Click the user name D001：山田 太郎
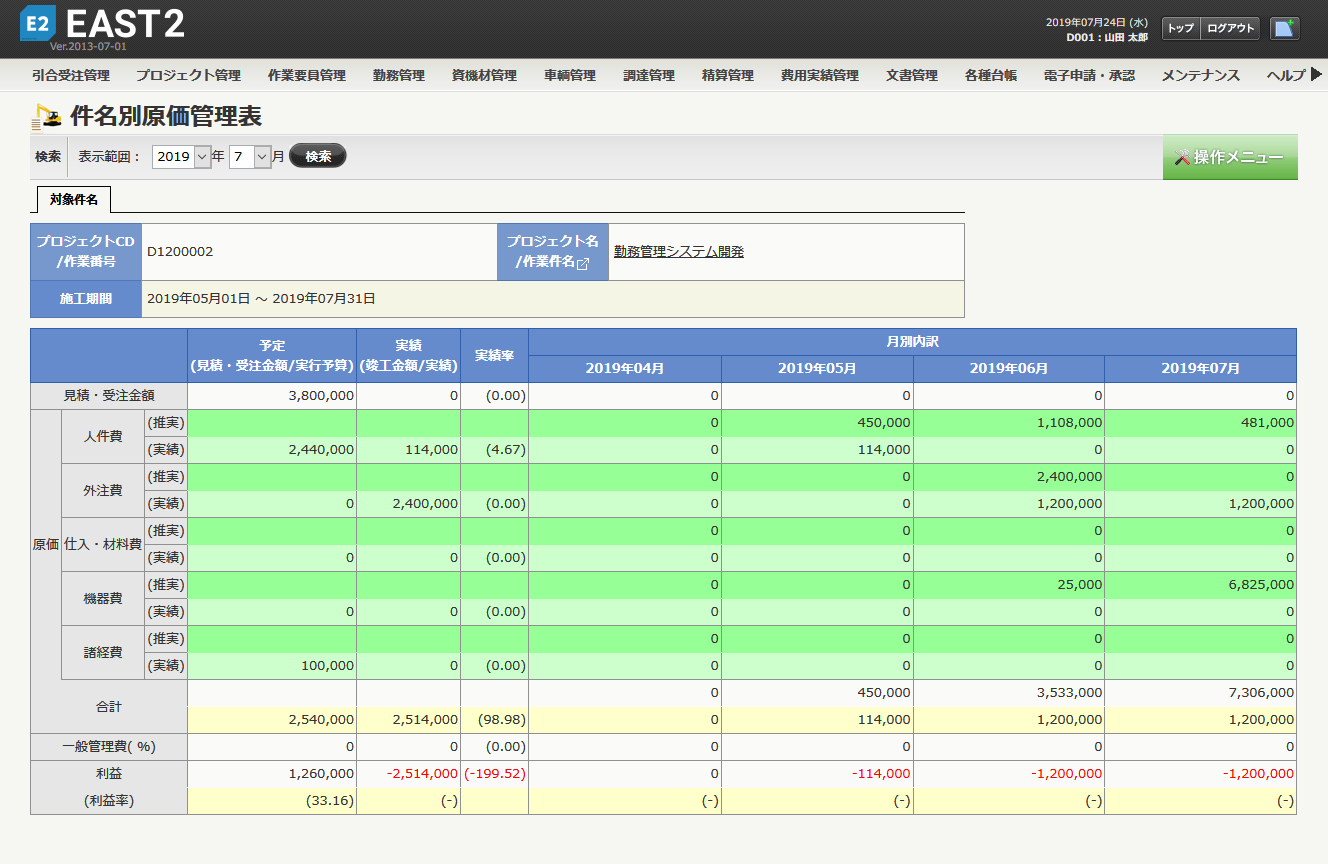 point(1107,37)
